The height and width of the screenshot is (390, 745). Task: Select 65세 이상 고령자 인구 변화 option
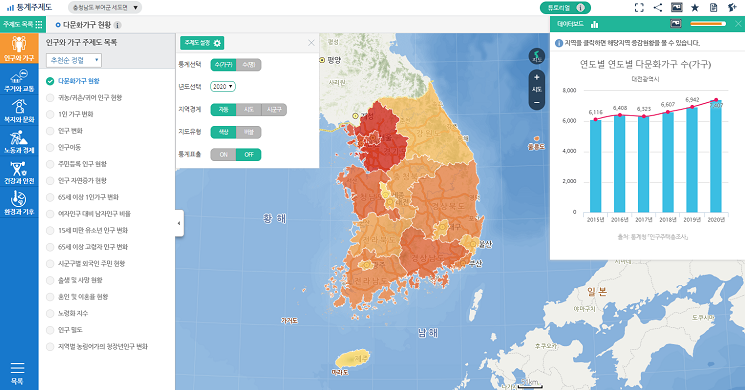(x=50, y=247)
